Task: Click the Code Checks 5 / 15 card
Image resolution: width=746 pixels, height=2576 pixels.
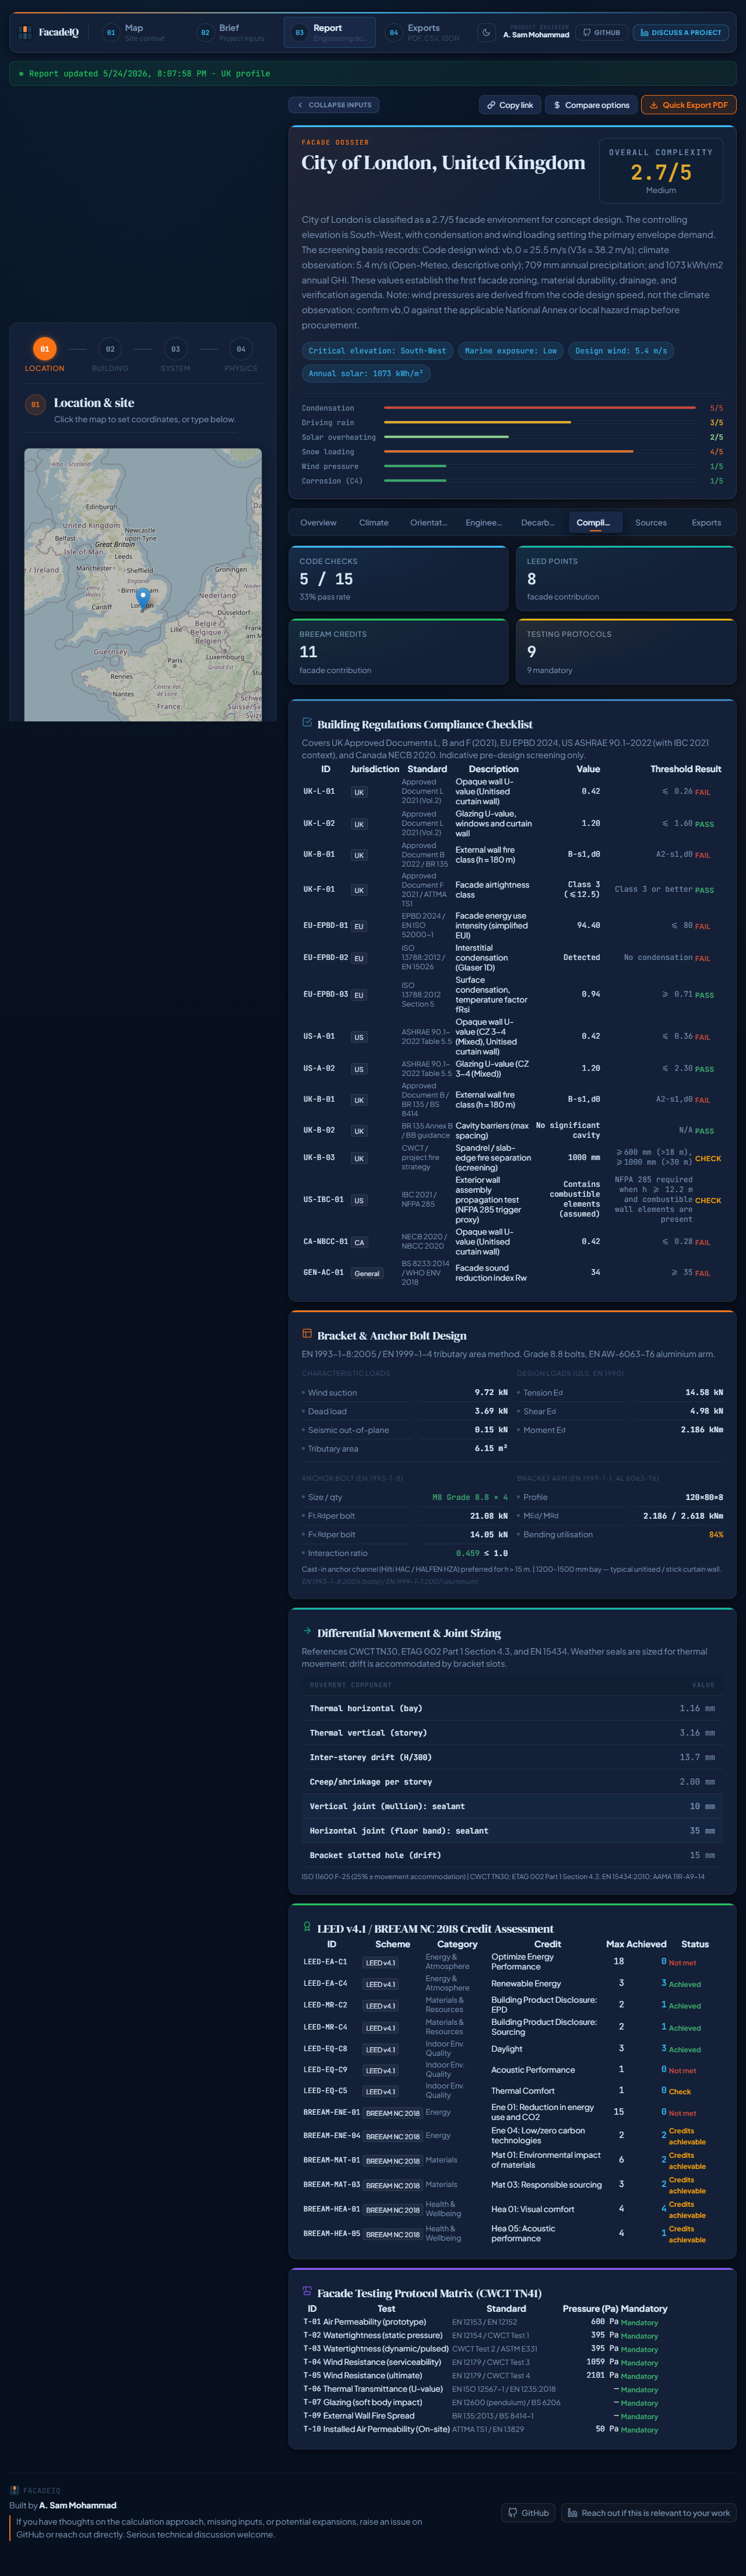Action: 398,578
